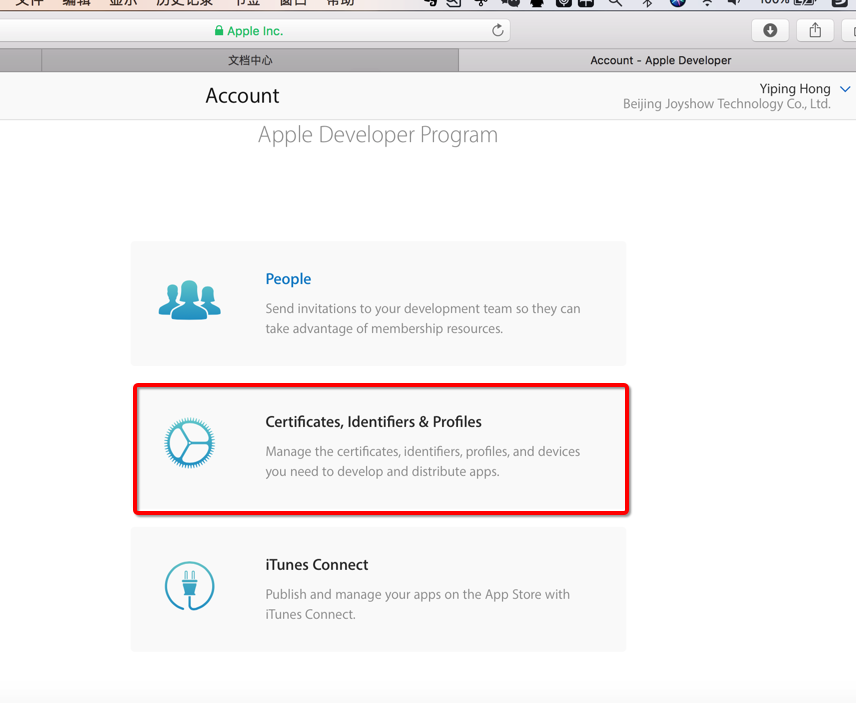This screenshot has height=703, width=856.
Task: Open the Share button in Safari toolbar
Action: tap(815, 31)
